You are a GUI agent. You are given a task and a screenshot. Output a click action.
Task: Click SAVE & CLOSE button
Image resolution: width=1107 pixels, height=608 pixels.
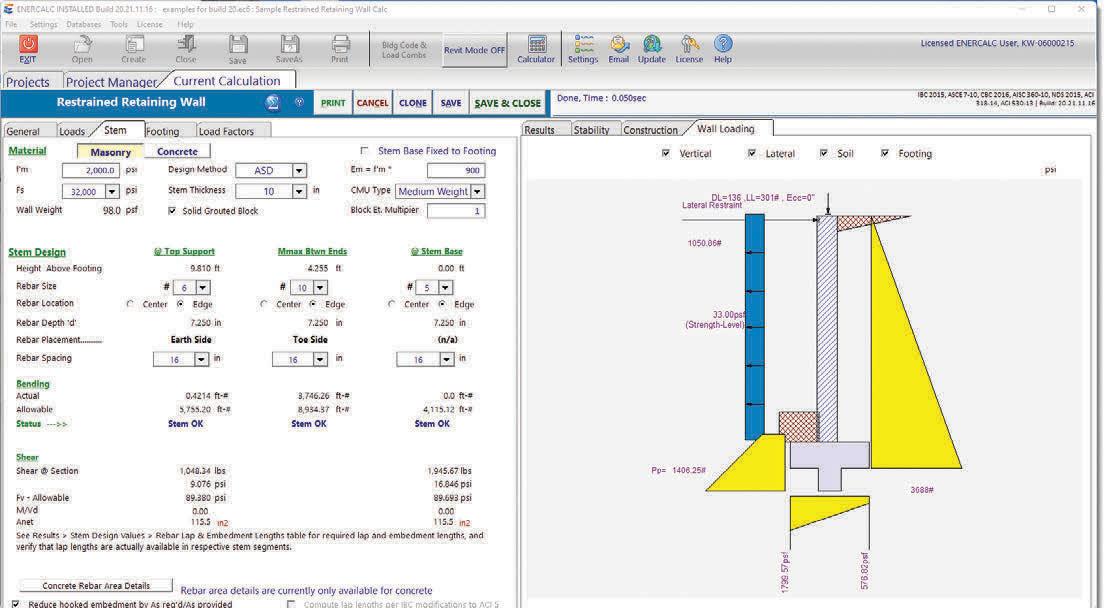click(508, 103)
